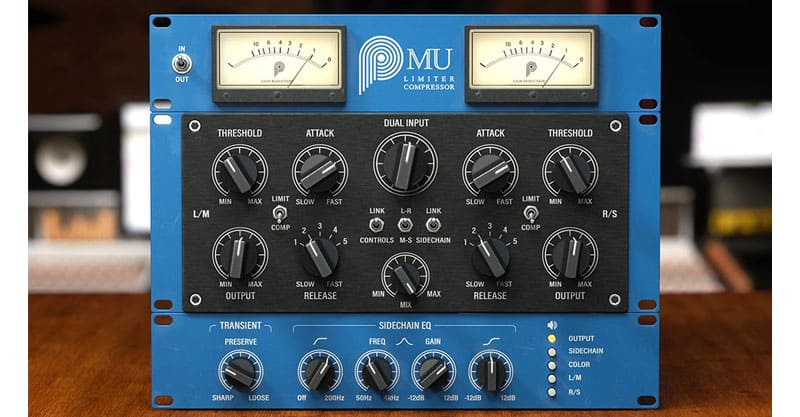
Task: Select the Color monitor option
Action: click(x=552, y=365)
